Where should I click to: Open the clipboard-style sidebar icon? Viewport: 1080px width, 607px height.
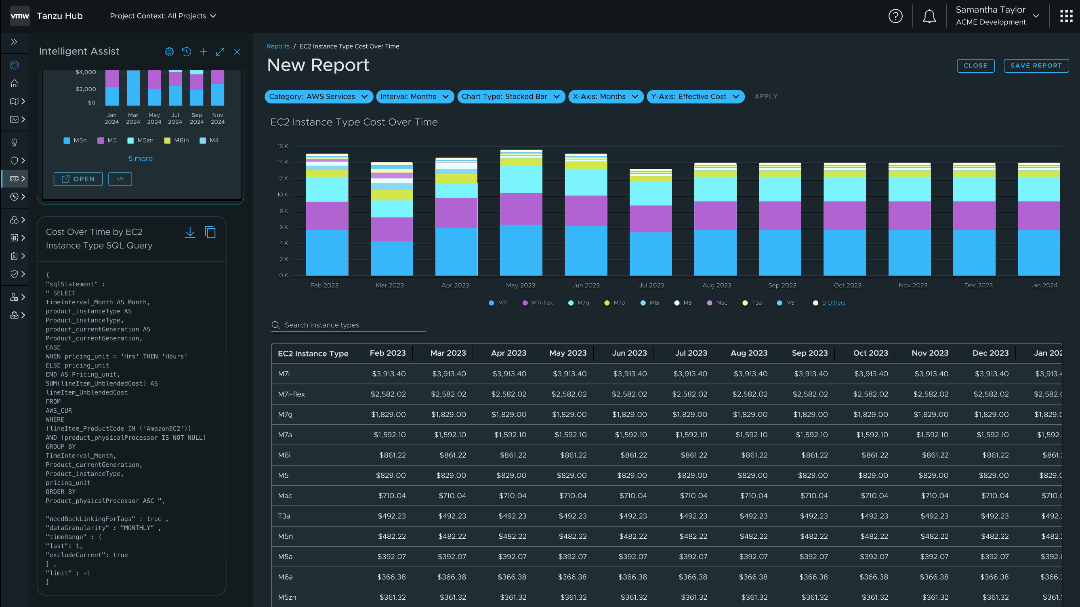pos(14,256)
